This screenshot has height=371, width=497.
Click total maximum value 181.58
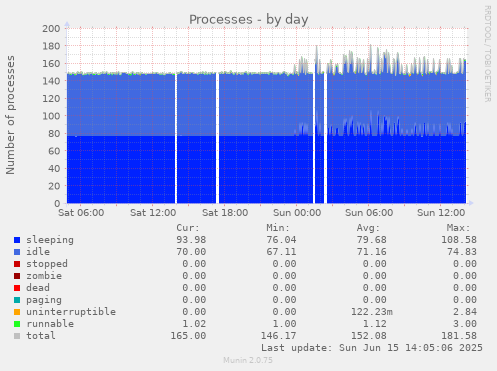pyautogui.click(x=459, y=336)
